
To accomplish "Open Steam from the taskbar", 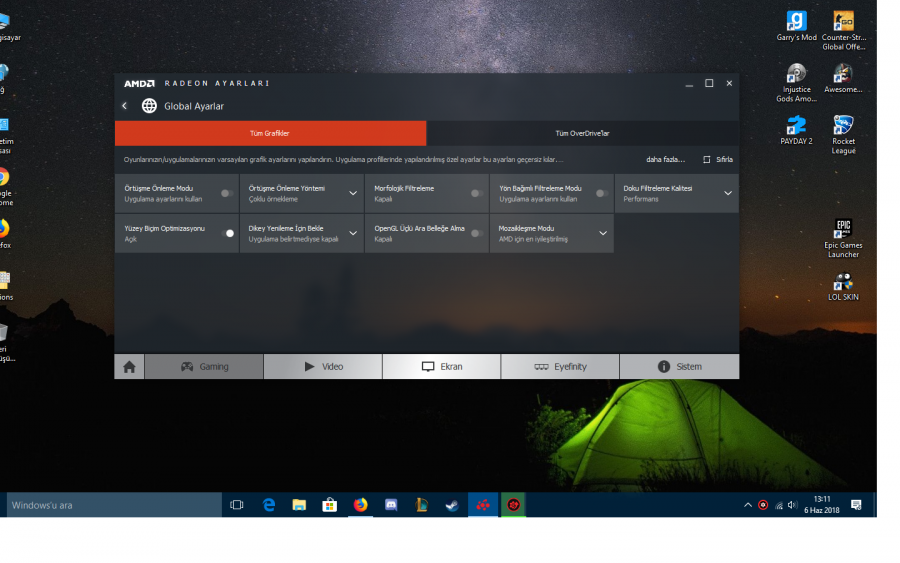I will [x=452, y=505].
